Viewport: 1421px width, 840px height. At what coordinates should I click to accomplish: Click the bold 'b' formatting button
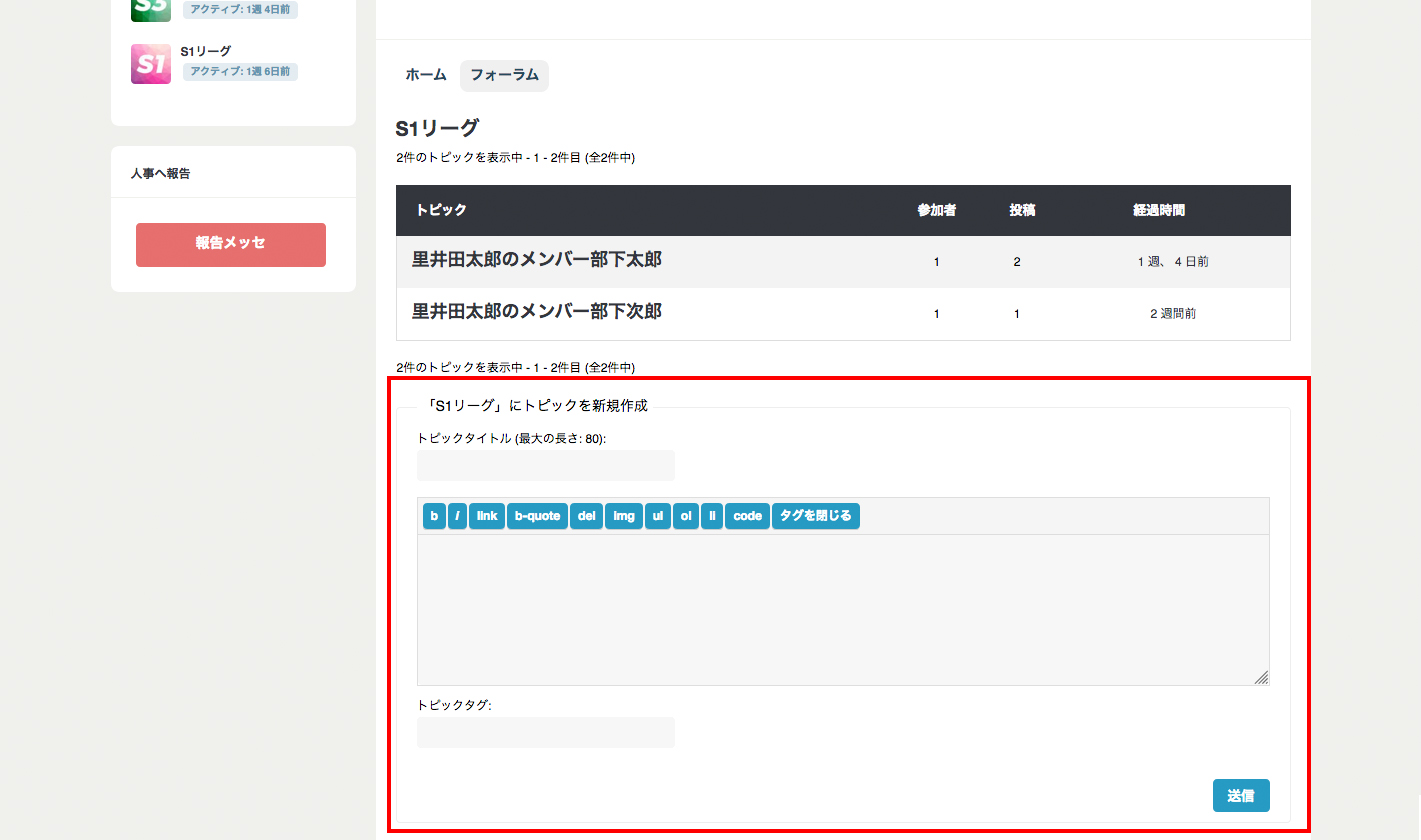tap(434, 516)
